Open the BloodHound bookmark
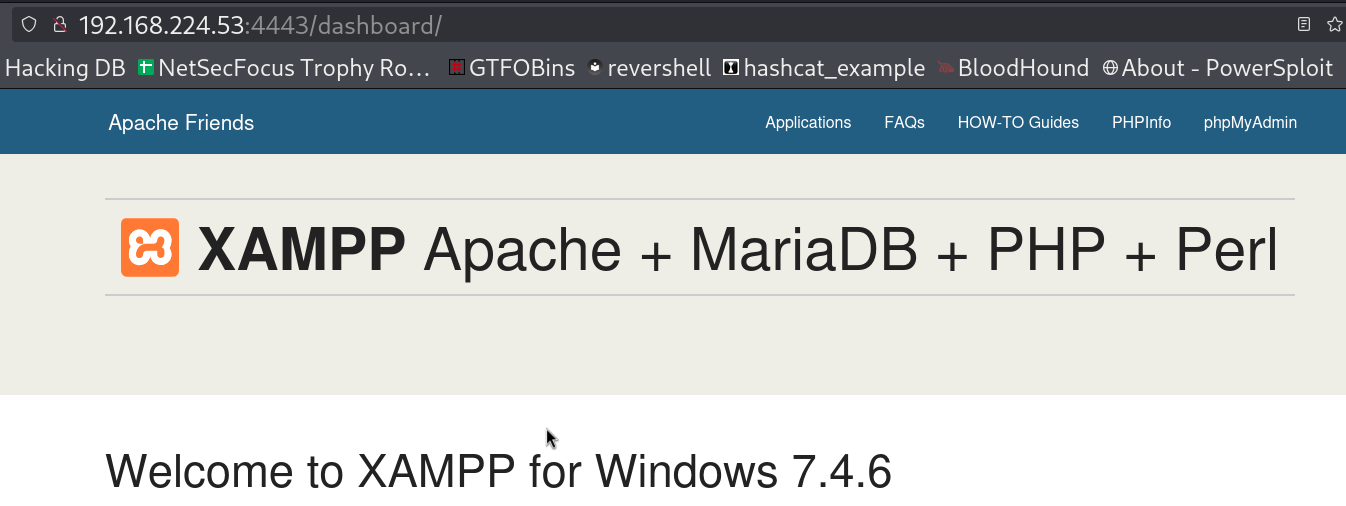 1013,68
